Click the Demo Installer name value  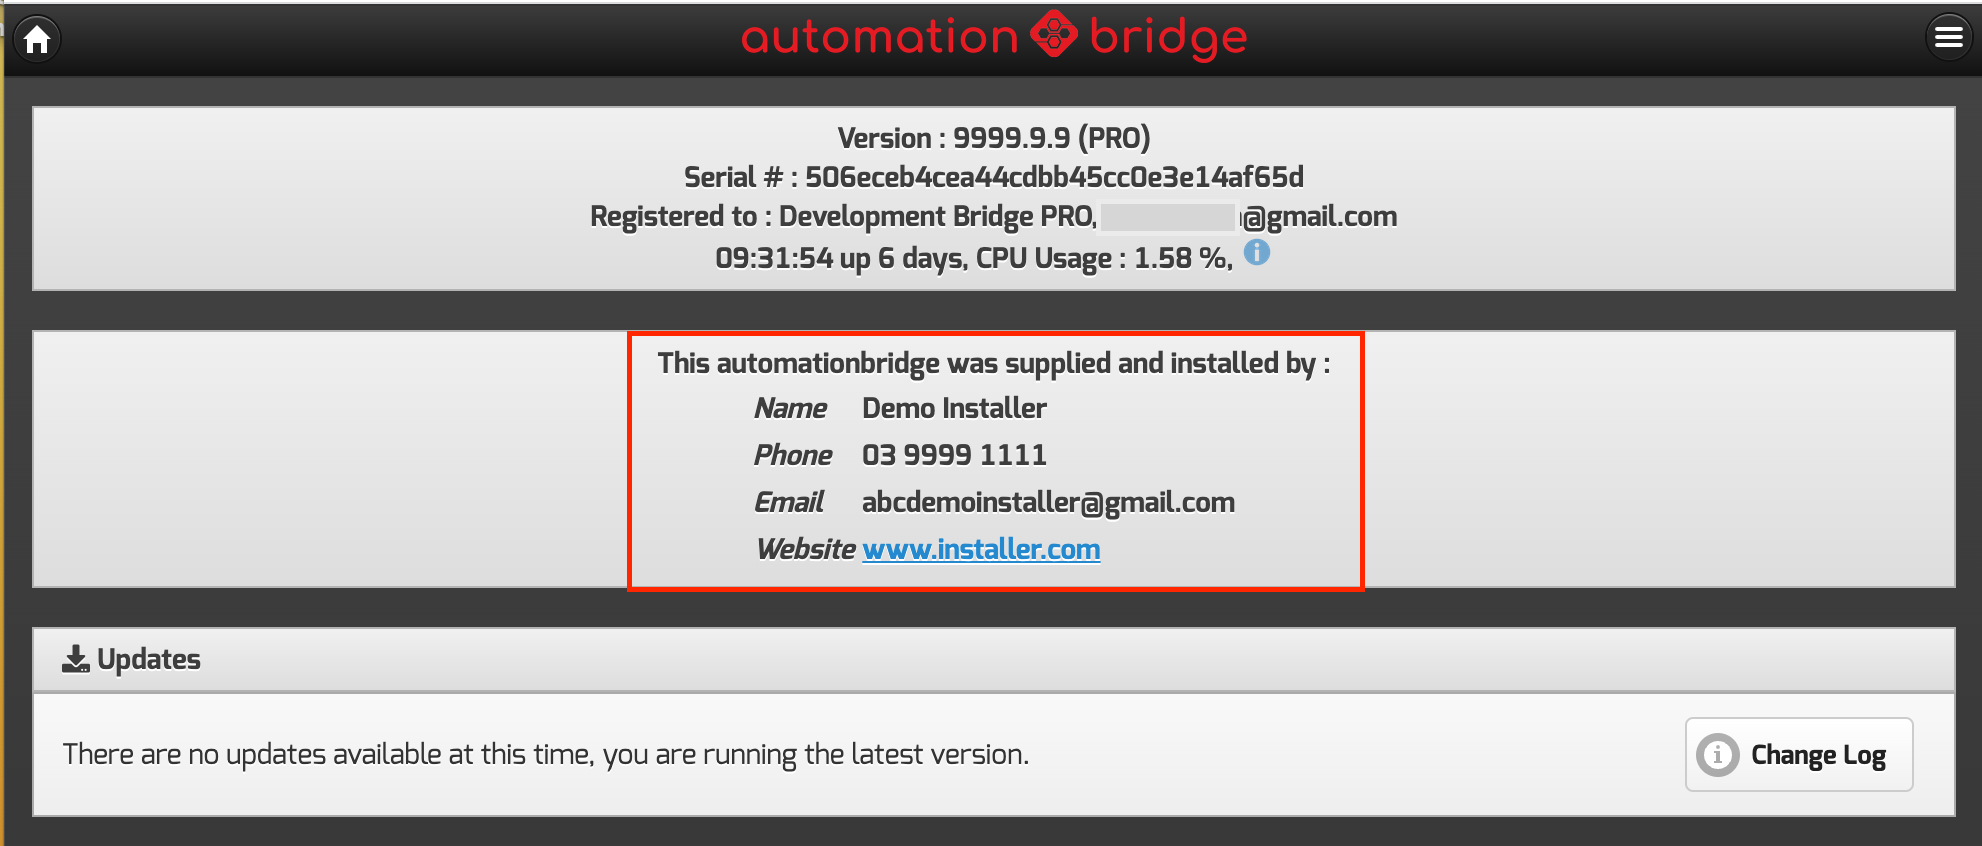click(x=954, y=408)
